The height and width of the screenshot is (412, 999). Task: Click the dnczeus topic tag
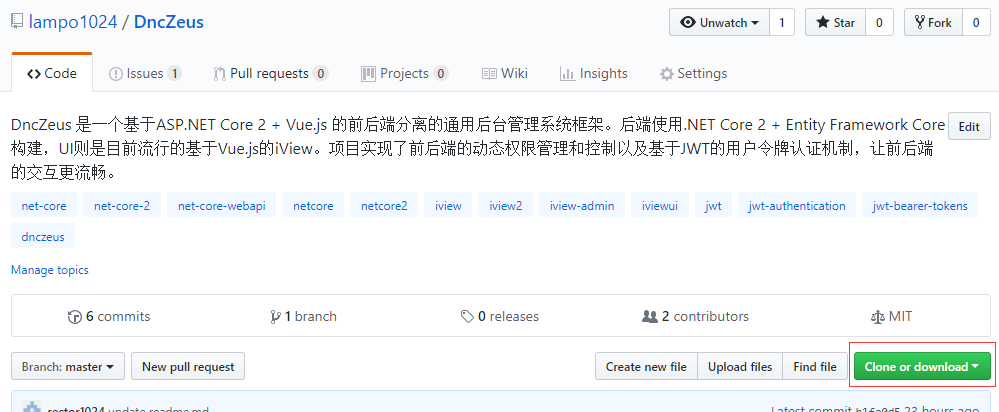tap(43, 236)
